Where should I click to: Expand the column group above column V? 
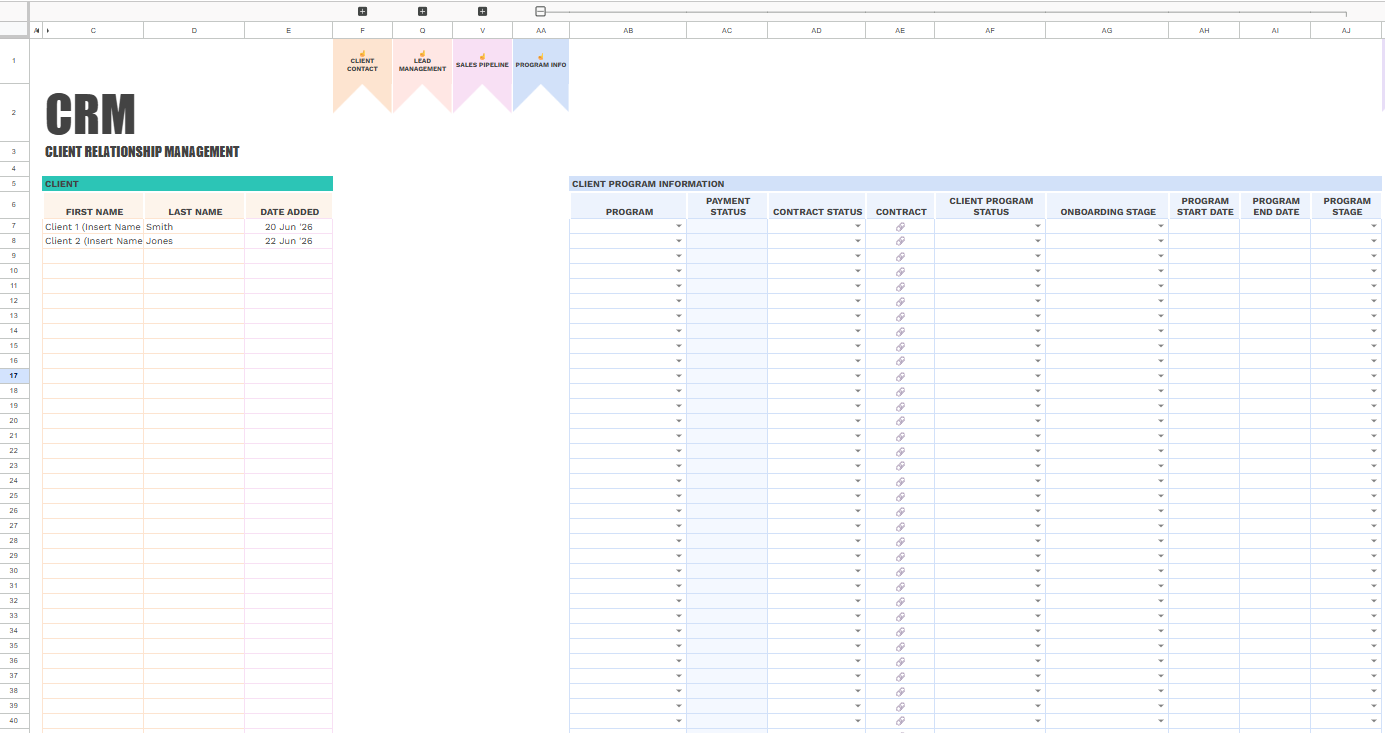click(482, 11)
